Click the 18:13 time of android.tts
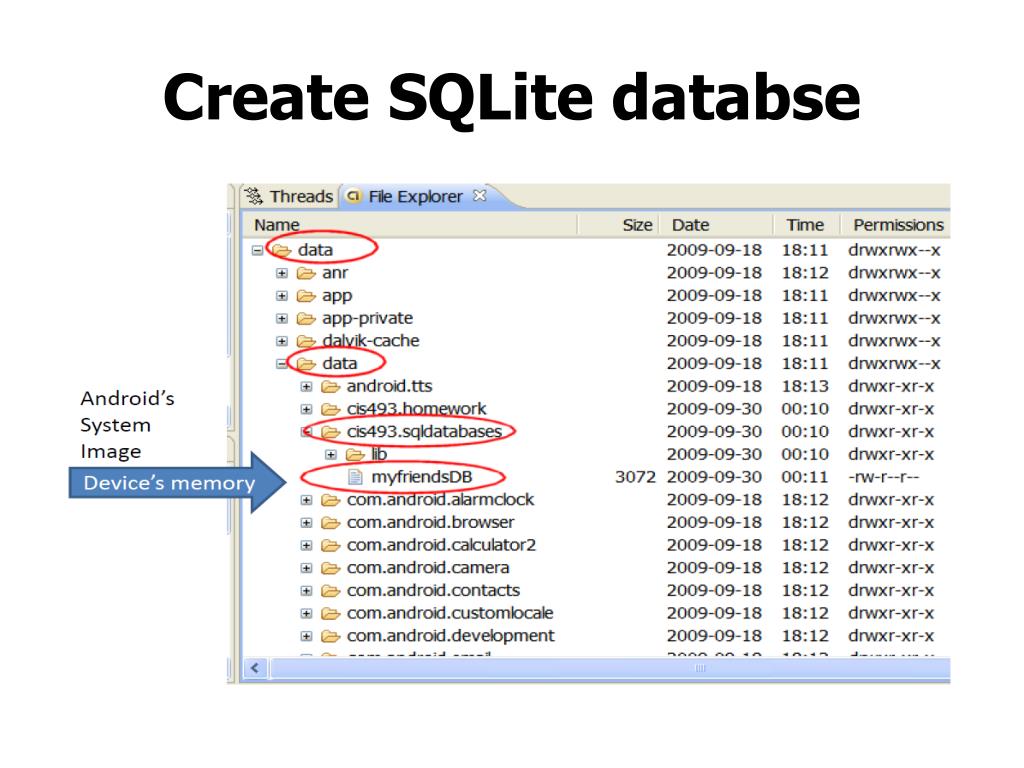 tap(805, 387)
